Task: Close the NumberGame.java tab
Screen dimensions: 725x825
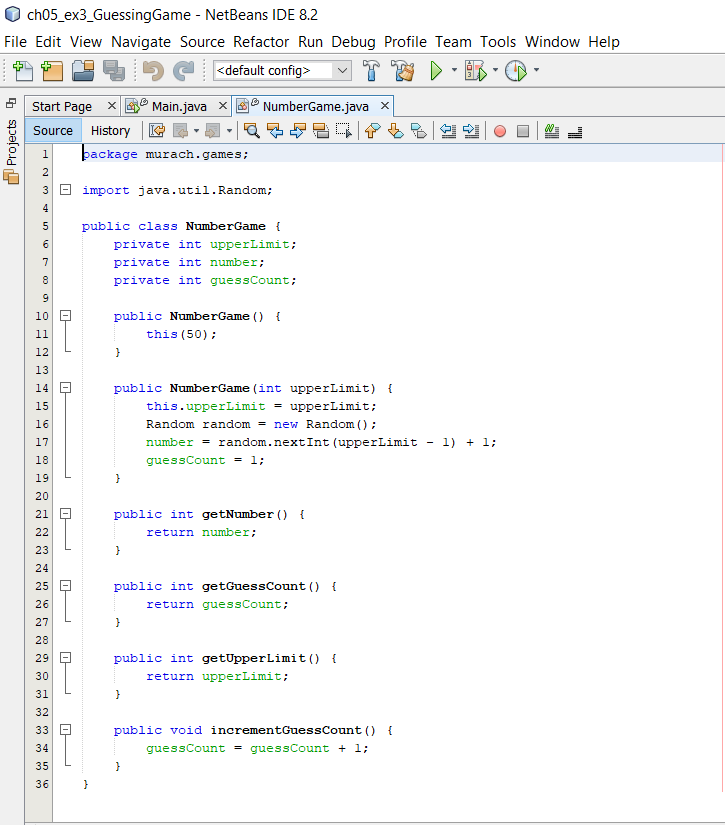Action: click(384, 106)
